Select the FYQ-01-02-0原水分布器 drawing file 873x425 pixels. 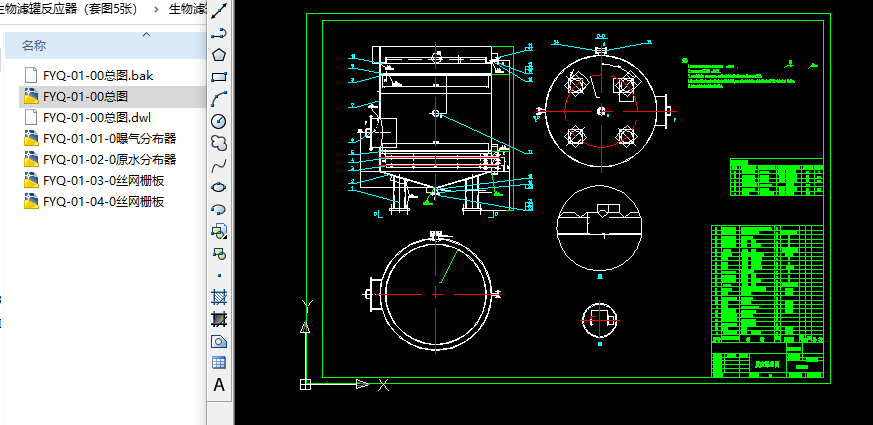109,160
